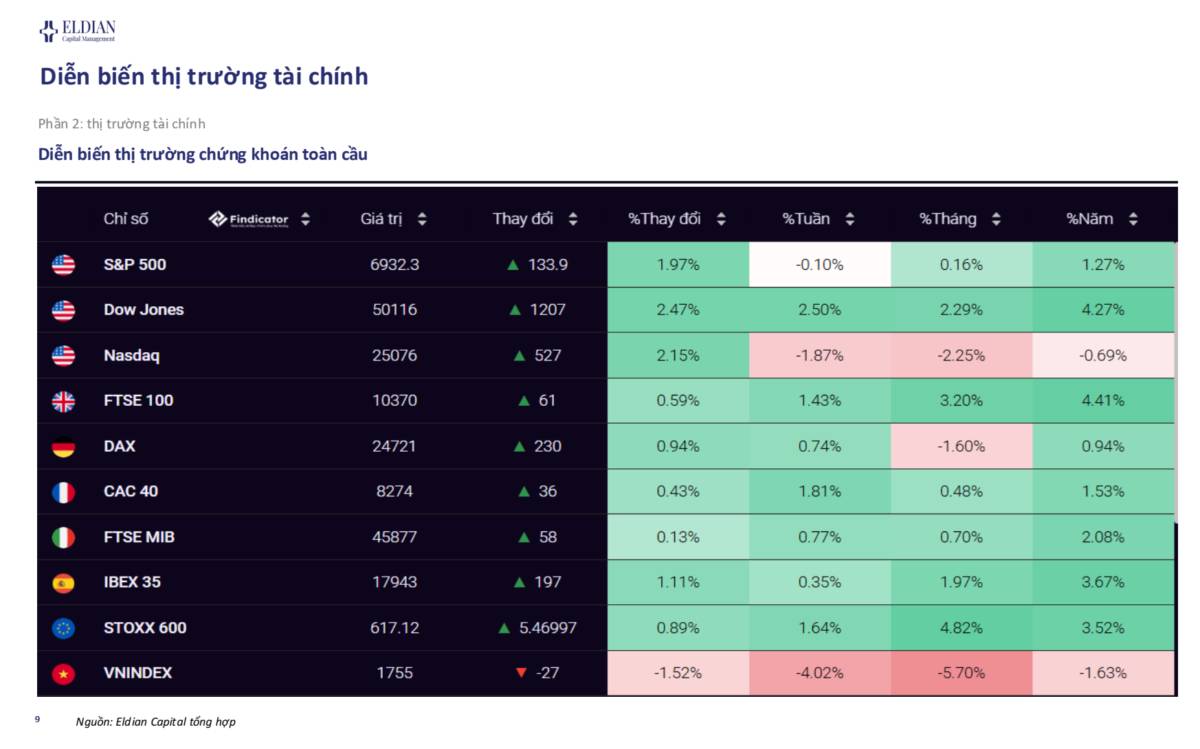
Task: Select the FTSE 100 index name
Action: (x=138, y=401)
